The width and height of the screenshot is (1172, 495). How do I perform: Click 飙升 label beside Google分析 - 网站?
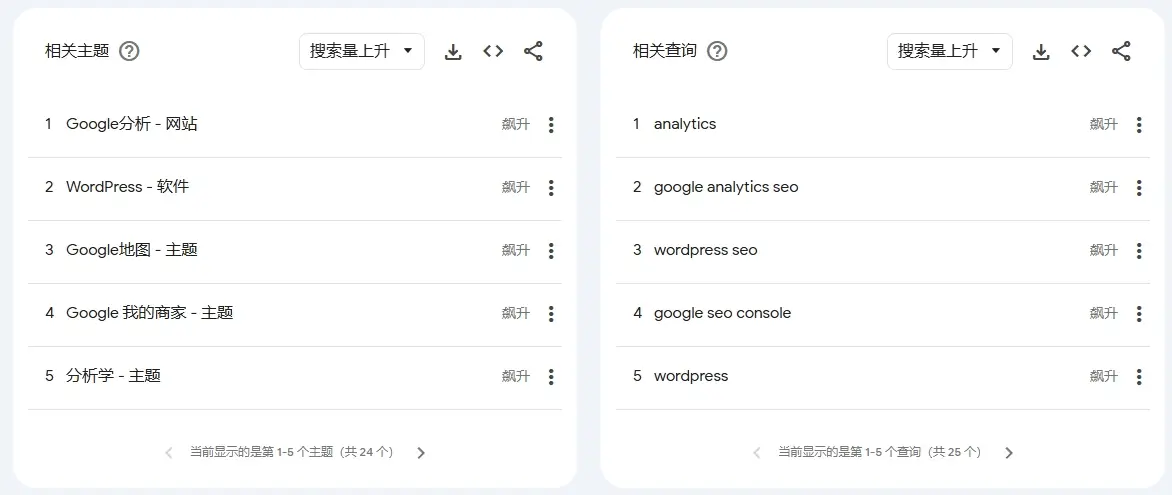pos(516,125)
